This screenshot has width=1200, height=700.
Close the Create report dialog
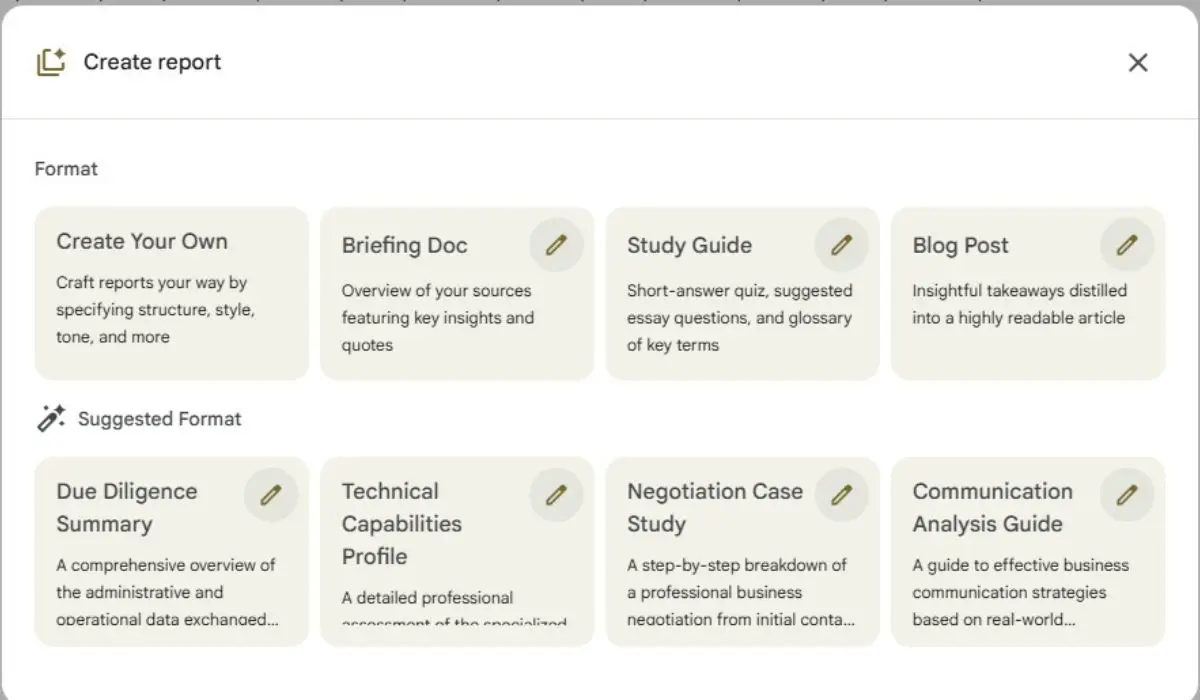1138,62
